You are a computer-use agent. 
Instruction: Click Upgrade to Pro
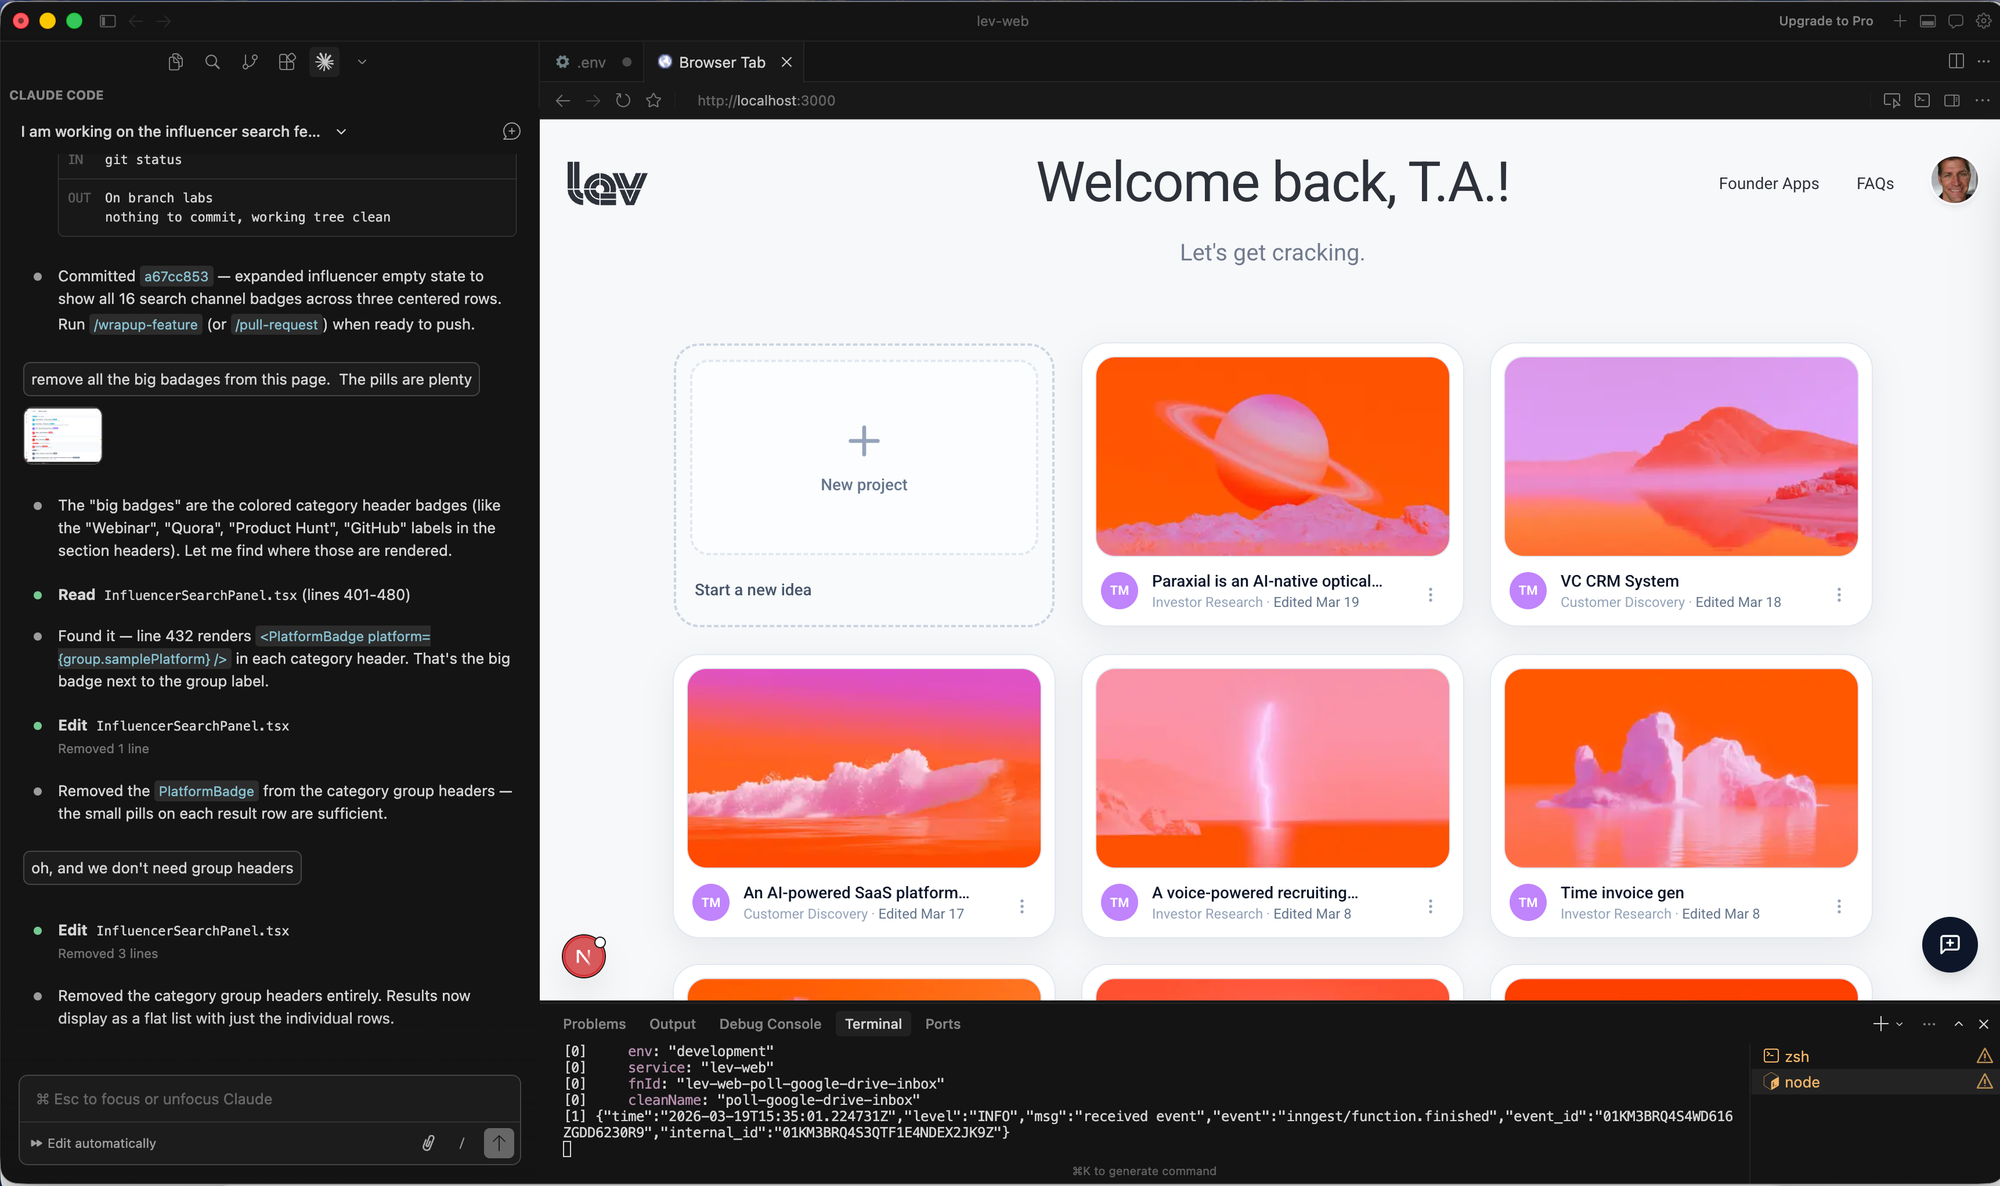coord(1825,21)
